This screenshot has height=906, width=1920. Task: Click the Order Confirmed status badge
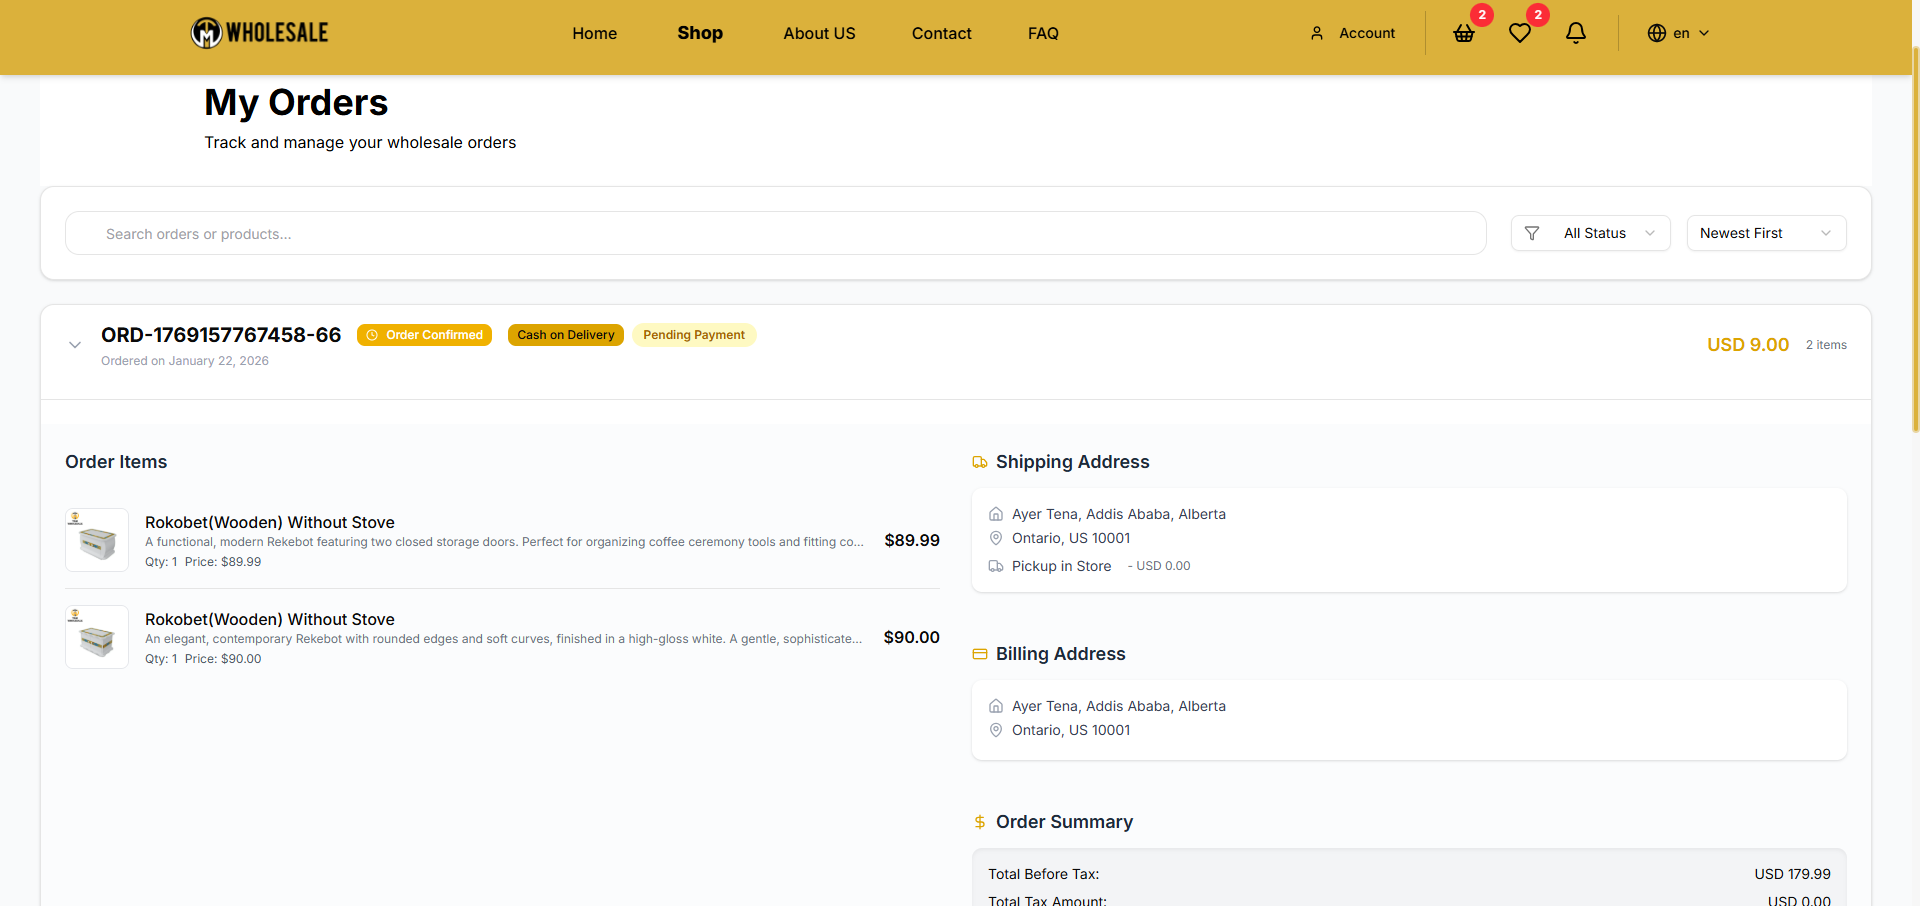[424, 335]
